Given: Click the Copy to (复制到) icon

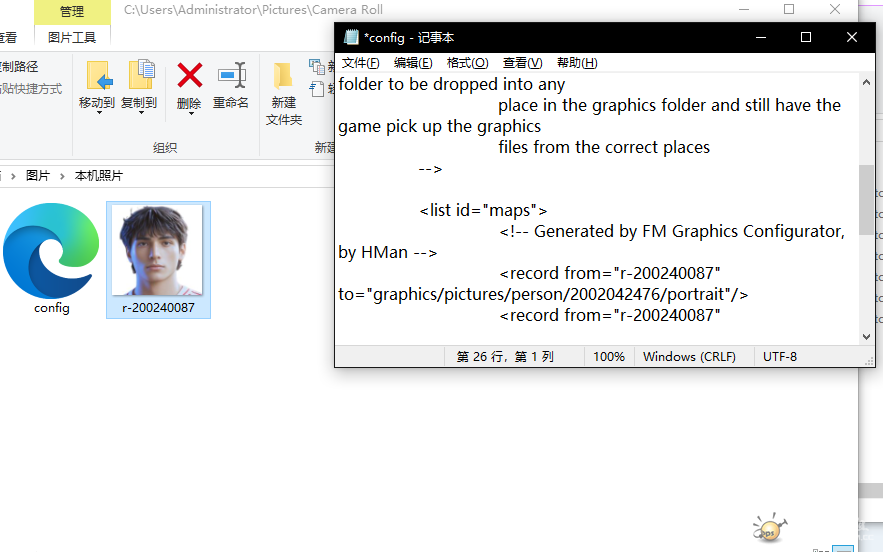Looking at the screenshot, I should coord(140,76).
